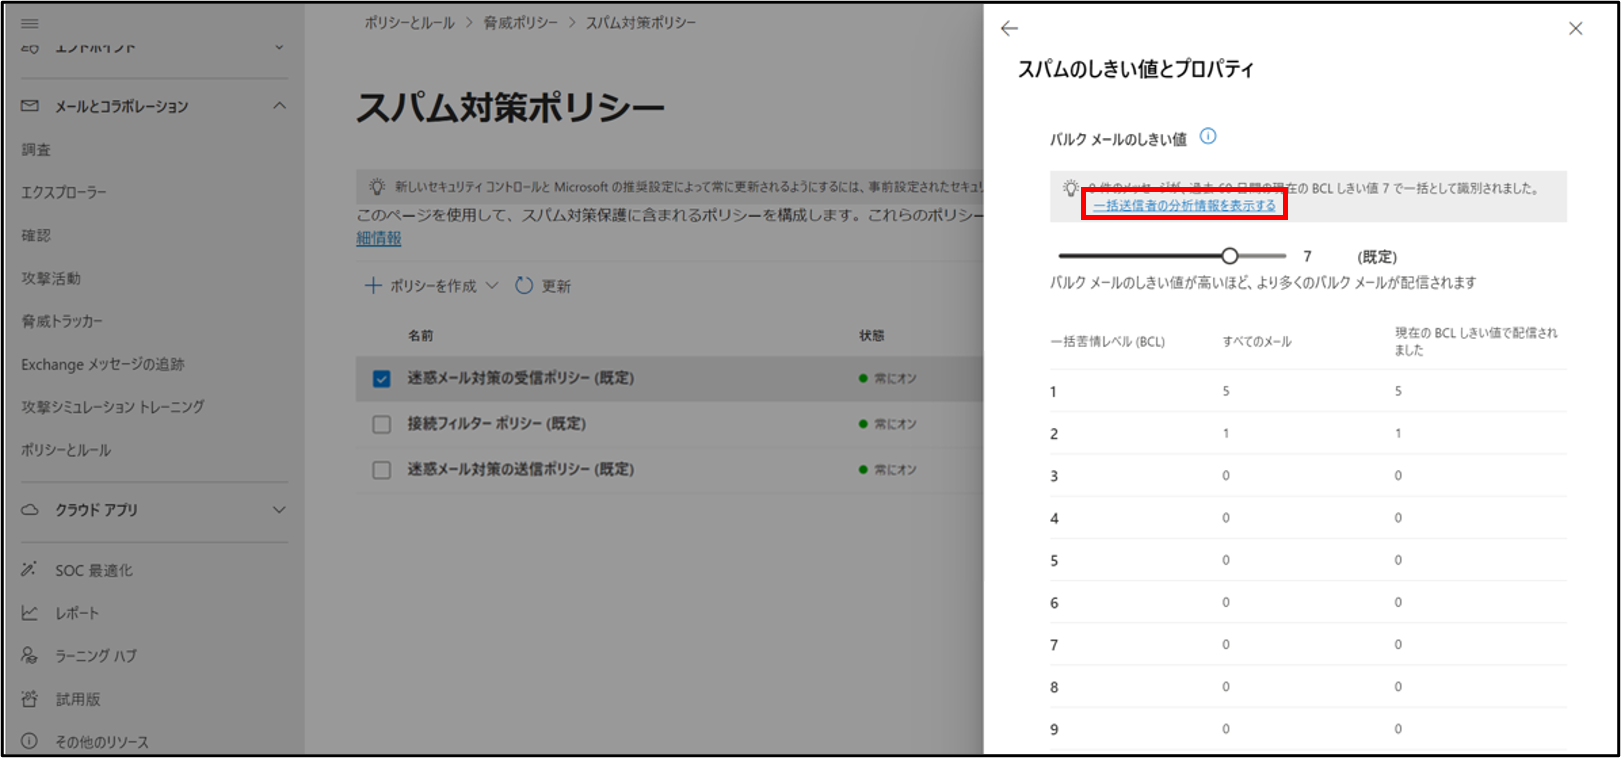This screenshot has height=758, width=1621.
Task: Click the 試用版 gift icon
Action: click(x=30, y=699)
